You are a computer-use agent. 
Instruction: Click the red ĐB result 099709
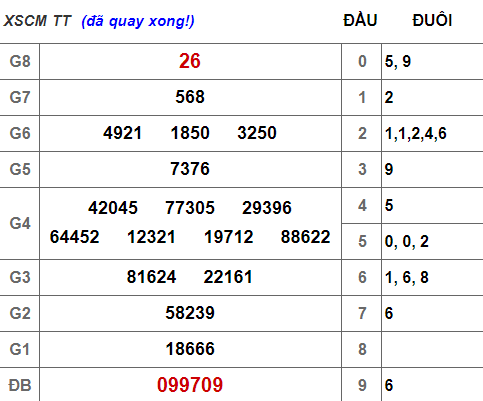(190, 385)
